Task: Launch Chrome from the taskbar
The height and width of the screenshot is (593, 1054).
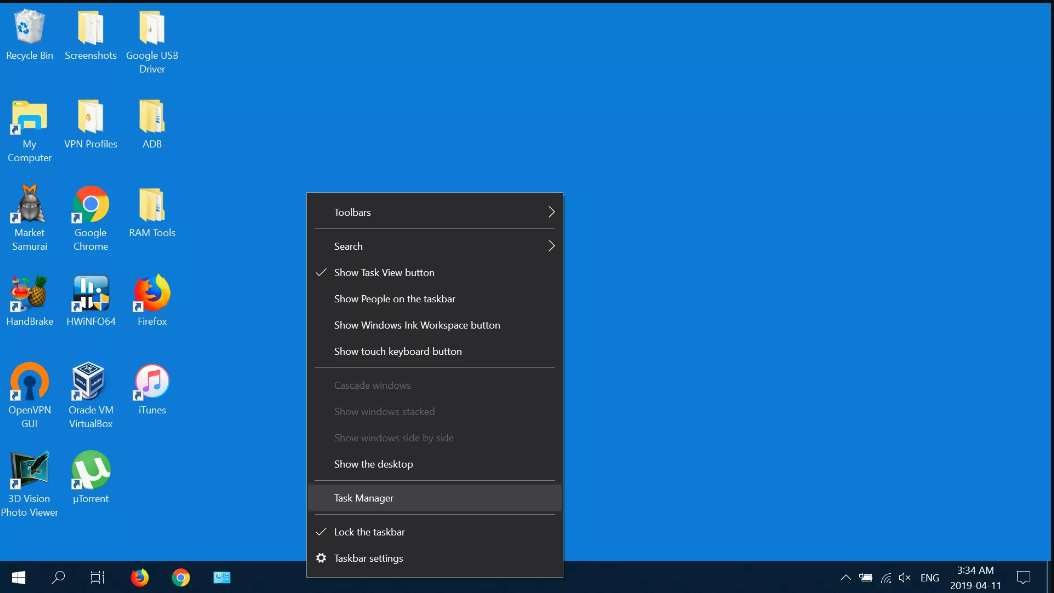Action: [180, 578]
